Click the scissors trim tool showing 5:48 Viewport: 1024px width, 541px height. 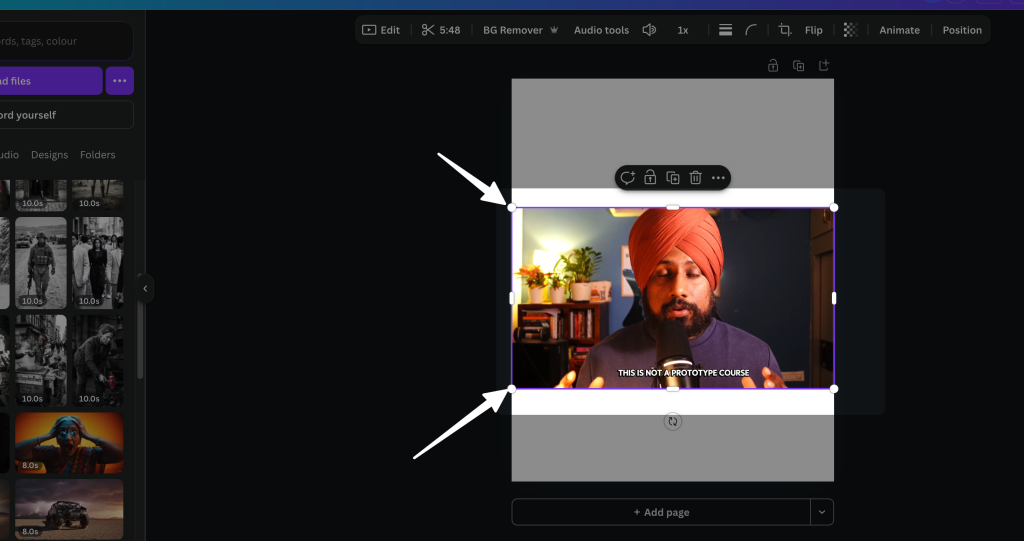tap(441, 30)
